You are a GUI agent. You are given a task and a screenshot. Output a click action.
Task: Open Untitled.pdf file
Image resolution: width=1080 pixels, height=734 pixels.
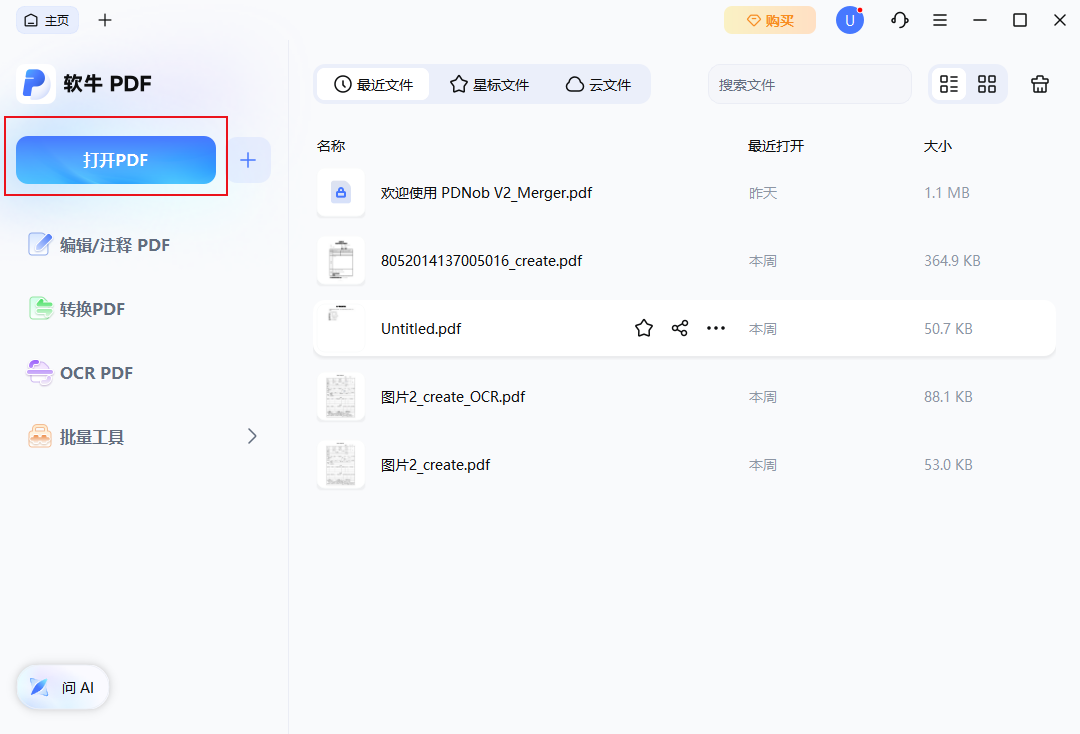point(421,329)
